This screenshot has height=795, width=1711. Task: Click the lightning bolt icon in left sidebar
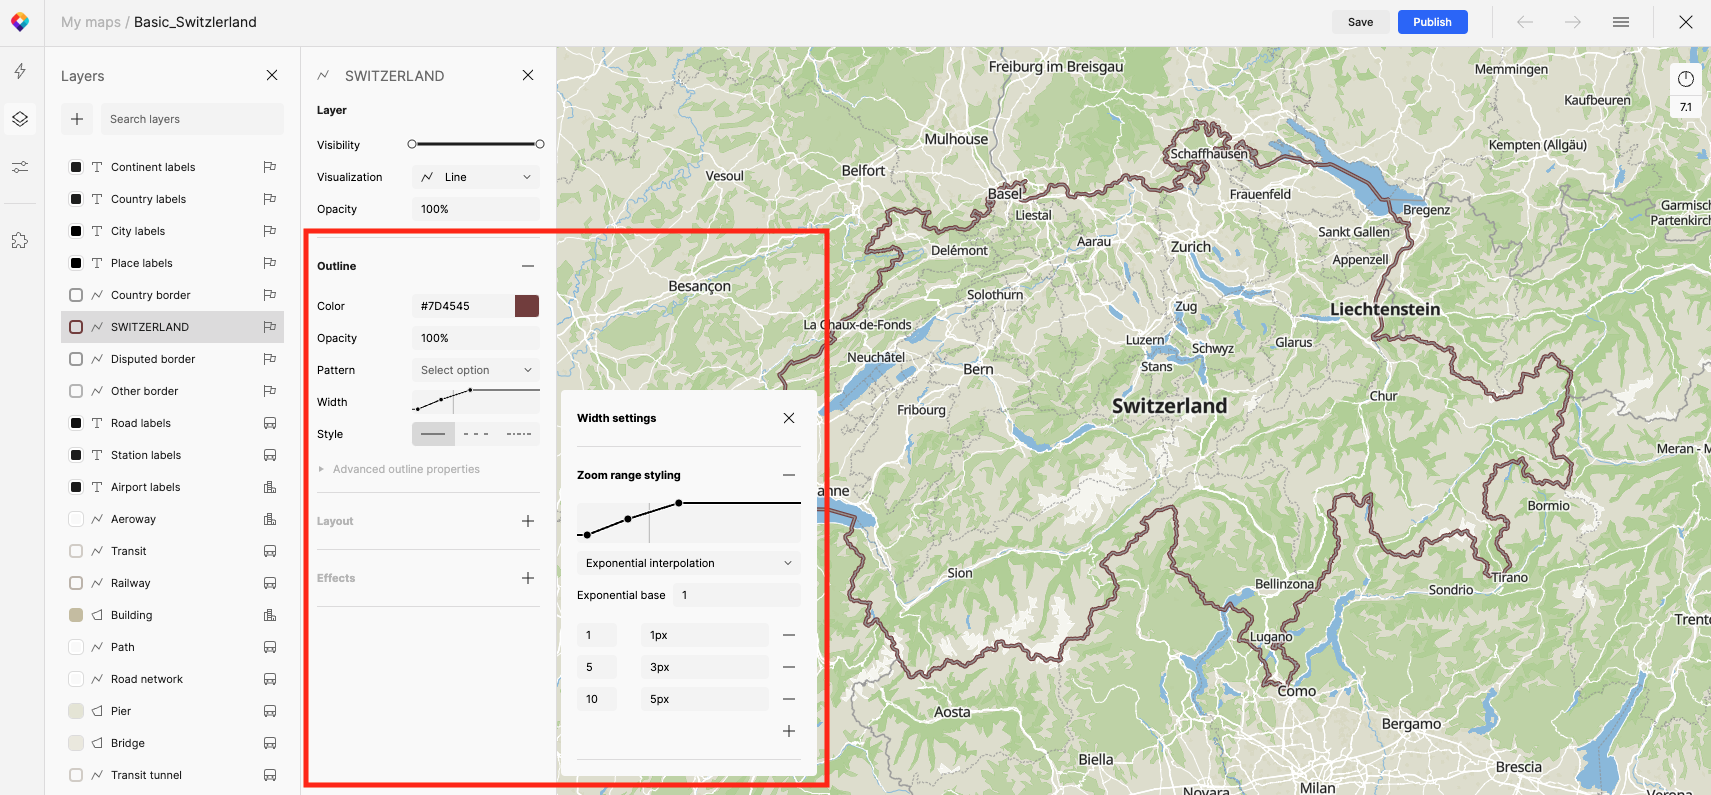pos(20,71)
